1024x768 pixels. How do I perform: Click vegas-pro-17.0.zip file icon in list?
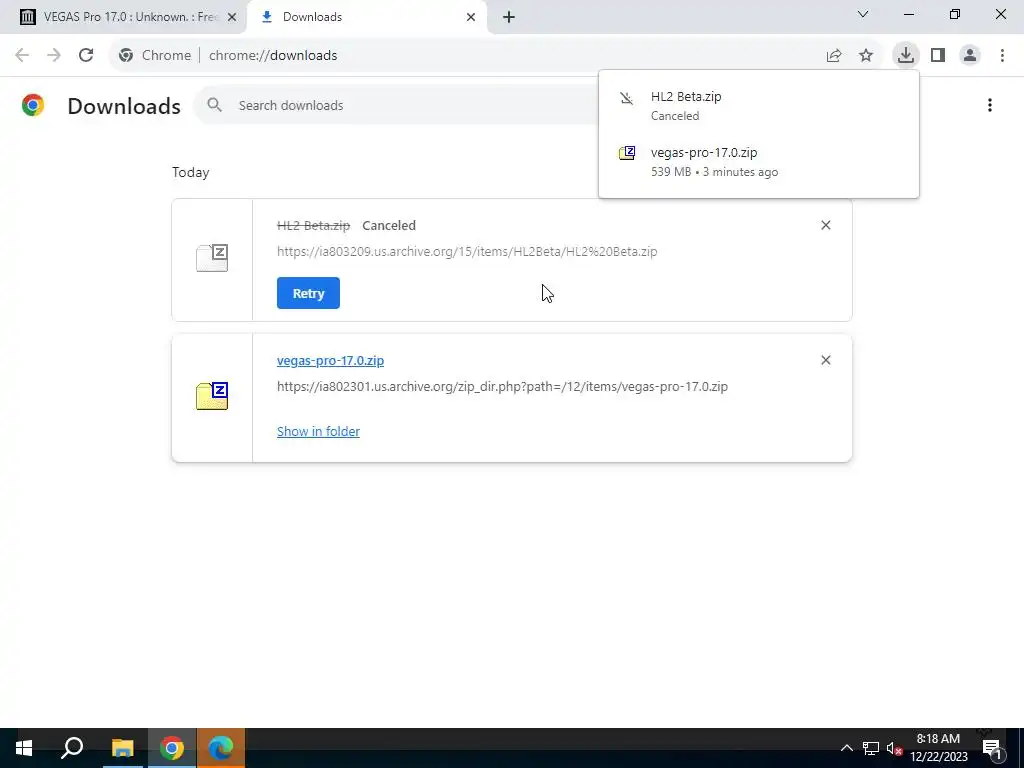tap(212, 396)
